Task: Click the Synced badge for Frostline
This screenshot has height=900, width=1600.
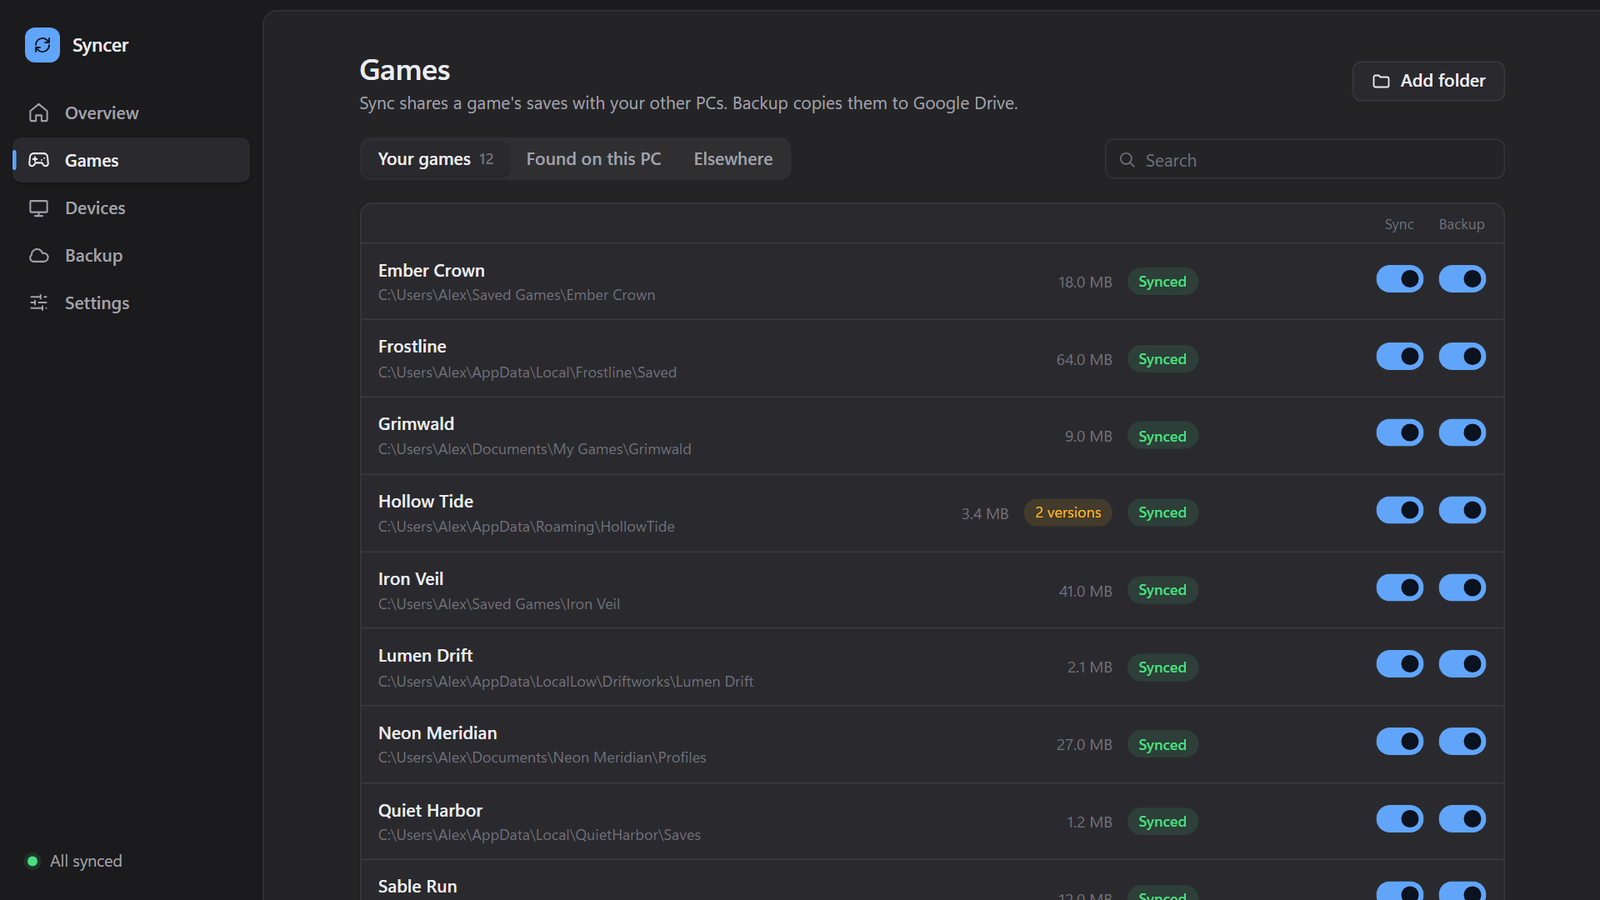Action: 1162,359
